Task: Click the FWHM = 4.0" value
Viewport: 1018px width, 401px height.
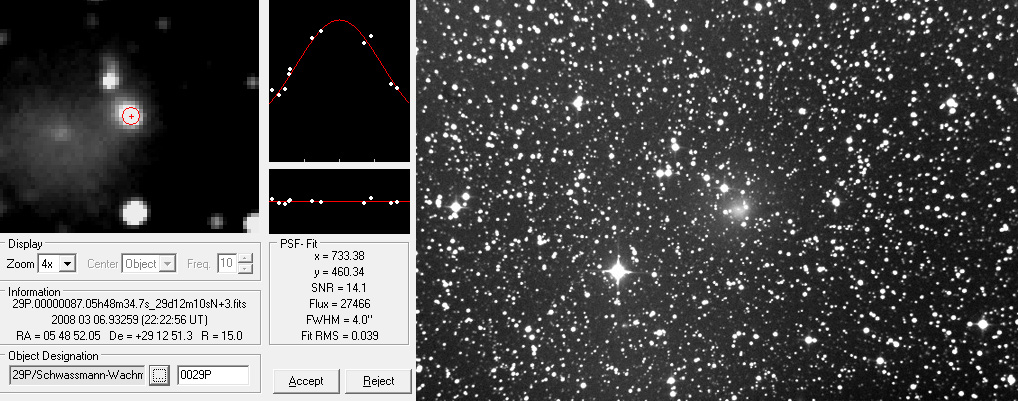Action: point(339,320)
